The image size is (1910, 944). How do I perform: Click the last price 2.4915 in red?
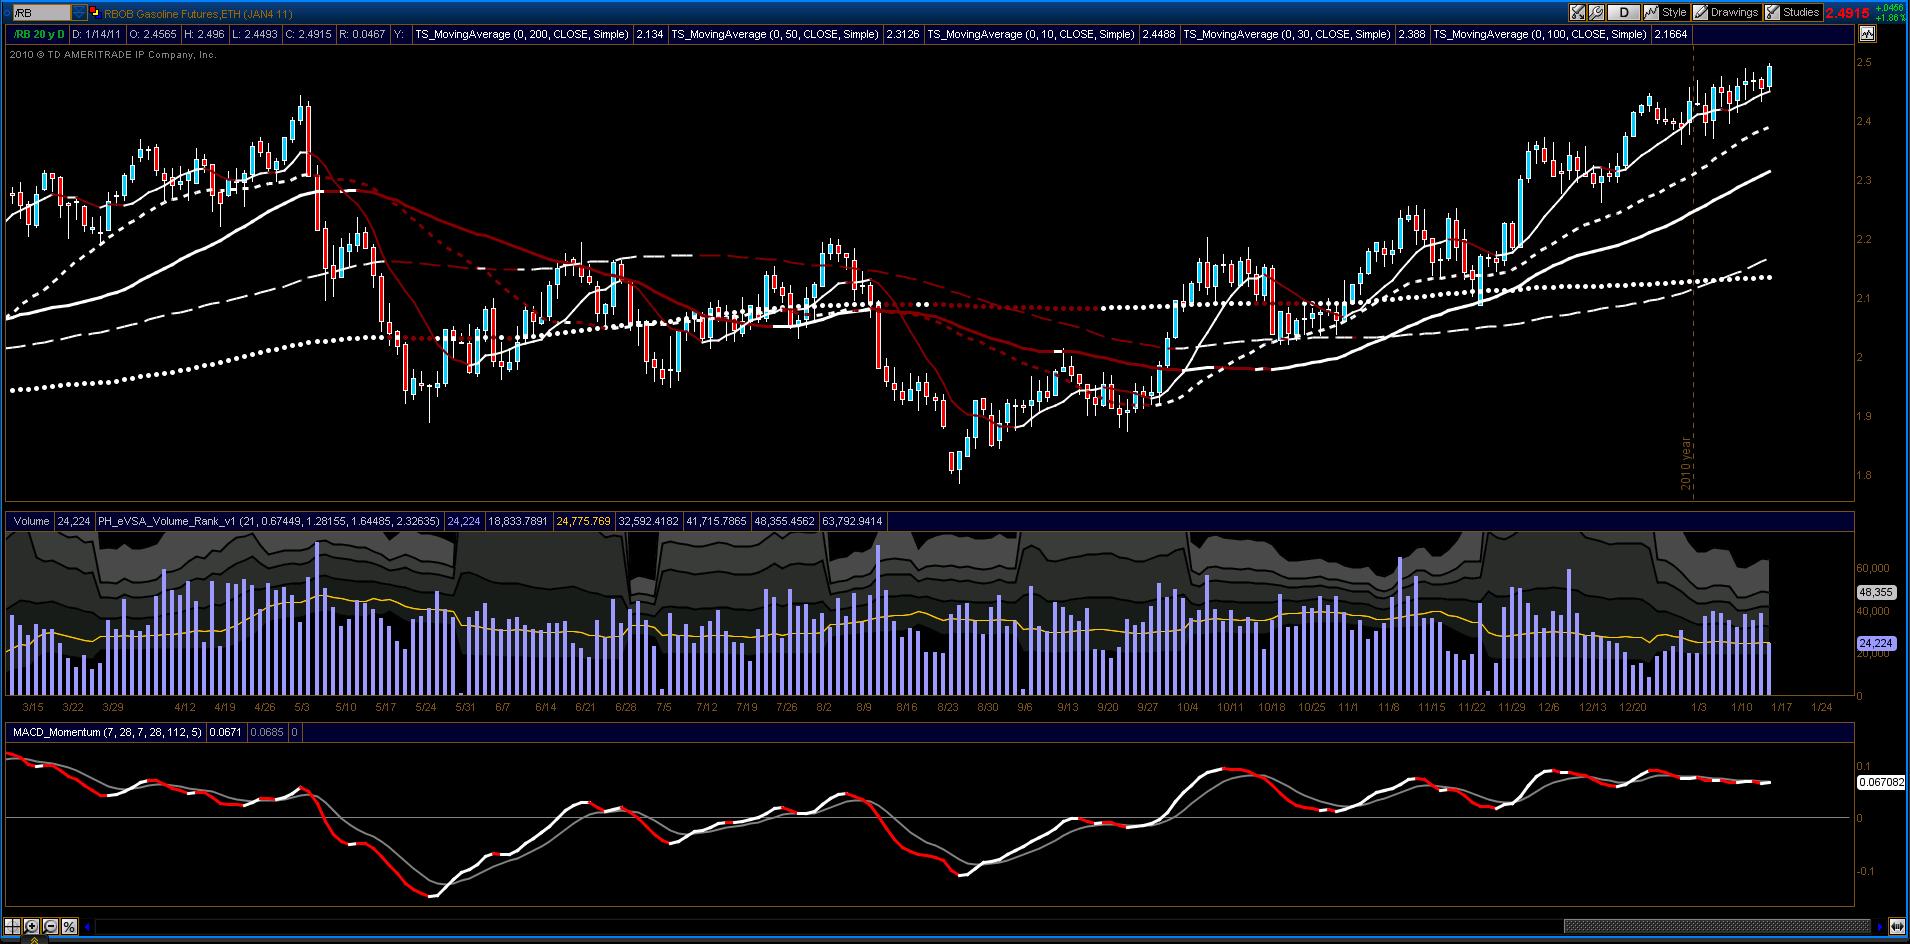[1847, 13]
